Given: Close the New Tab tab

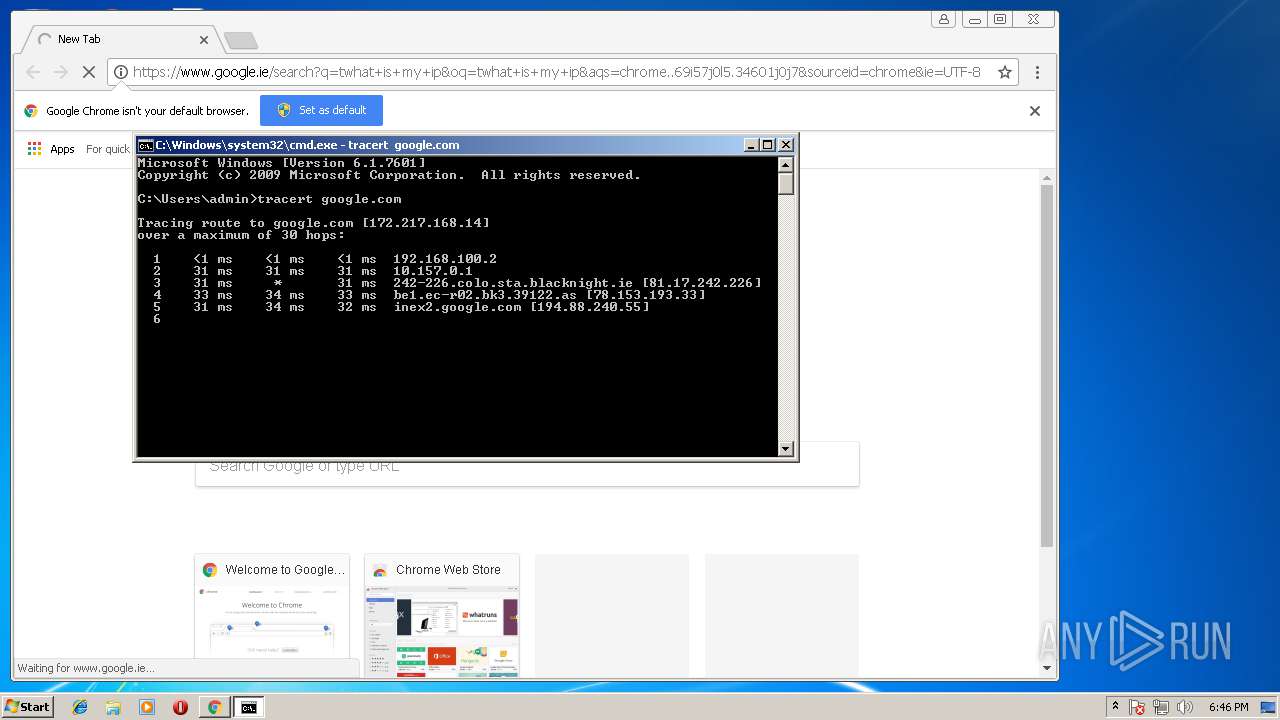Looking at the screenshot, I should click(x=204, y=40).
